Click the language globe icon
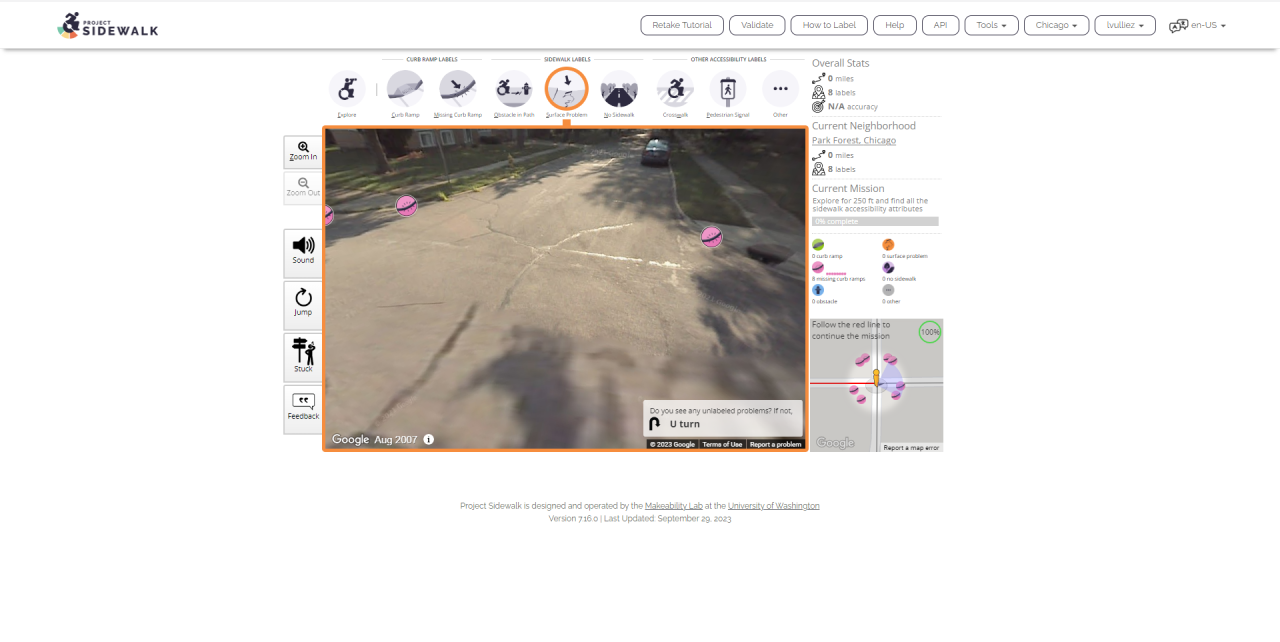 (1178, 26)
